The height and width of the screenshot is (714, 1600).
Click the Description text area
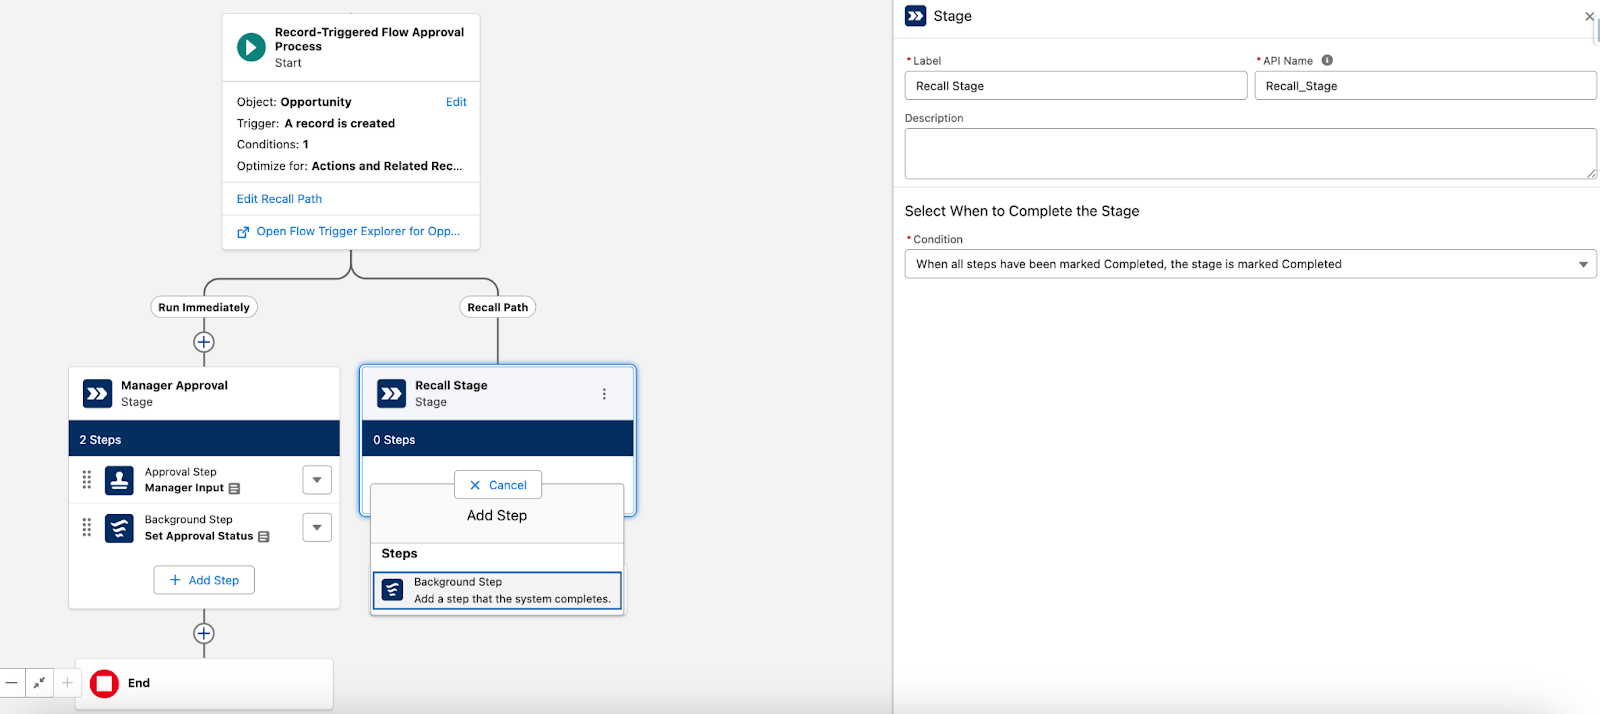coord(1250,154)
